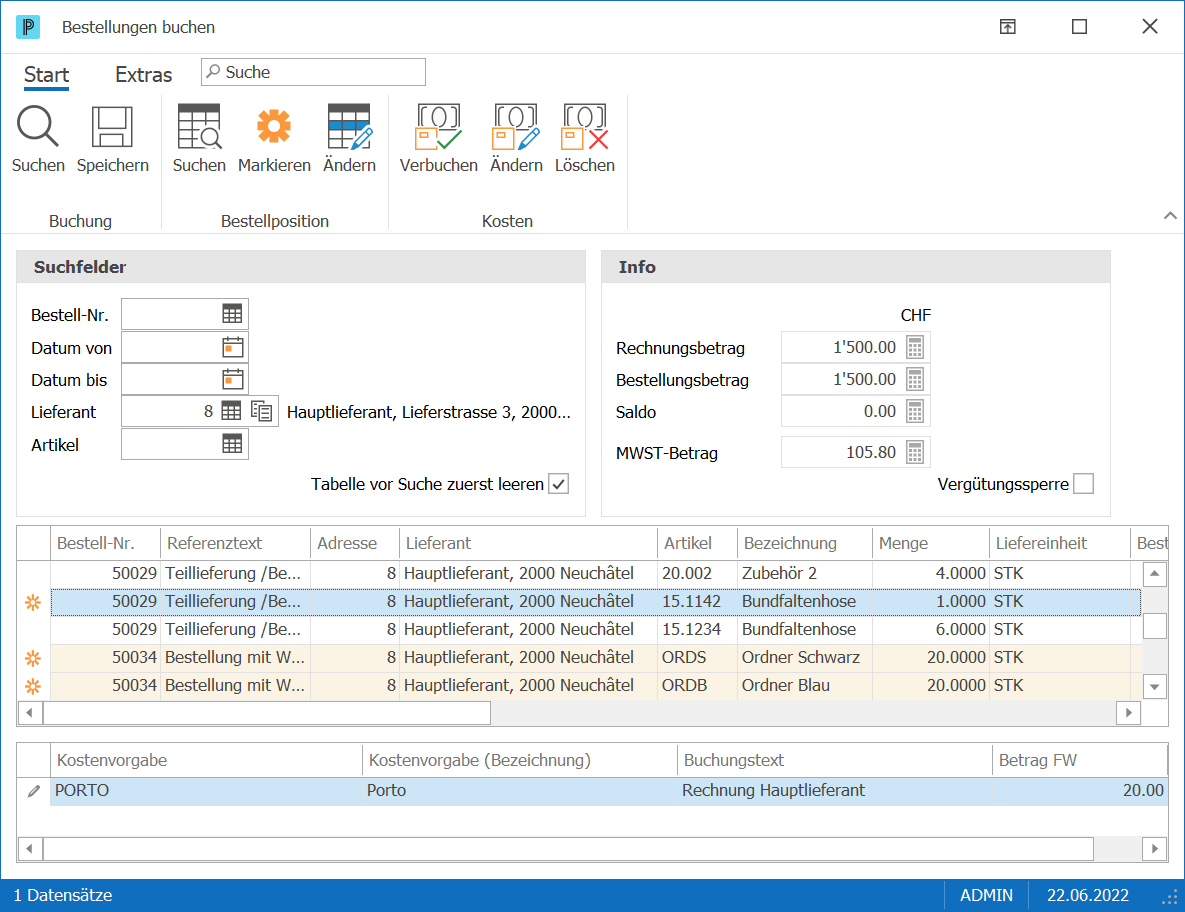This screenshot has width=1185, height=912.
Task: Sort by the Lieferant column header
Action: (528, 543)
